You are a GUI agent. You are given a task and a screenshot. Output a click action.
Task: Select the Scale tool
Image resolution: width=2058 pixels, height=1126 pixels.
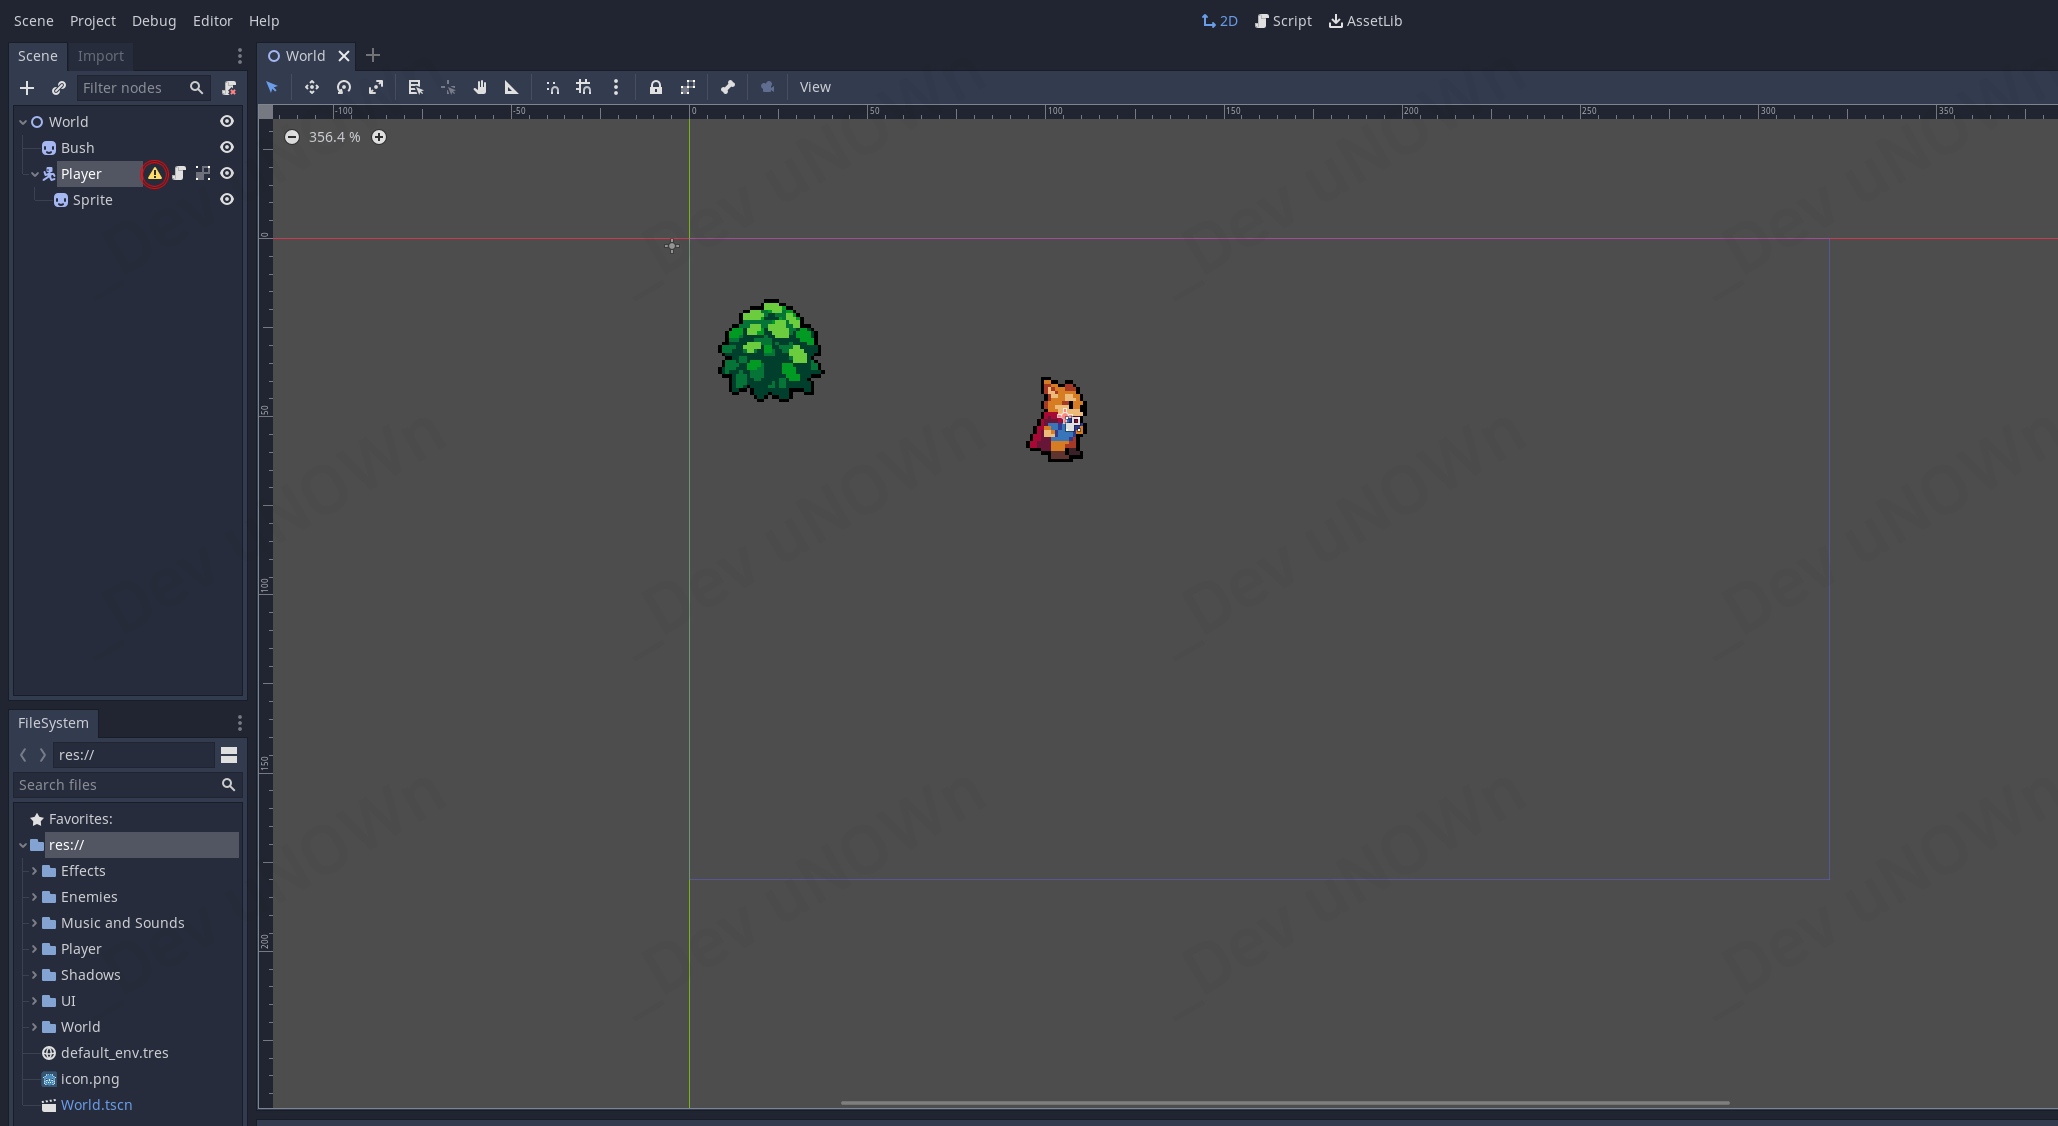(376, 88)
